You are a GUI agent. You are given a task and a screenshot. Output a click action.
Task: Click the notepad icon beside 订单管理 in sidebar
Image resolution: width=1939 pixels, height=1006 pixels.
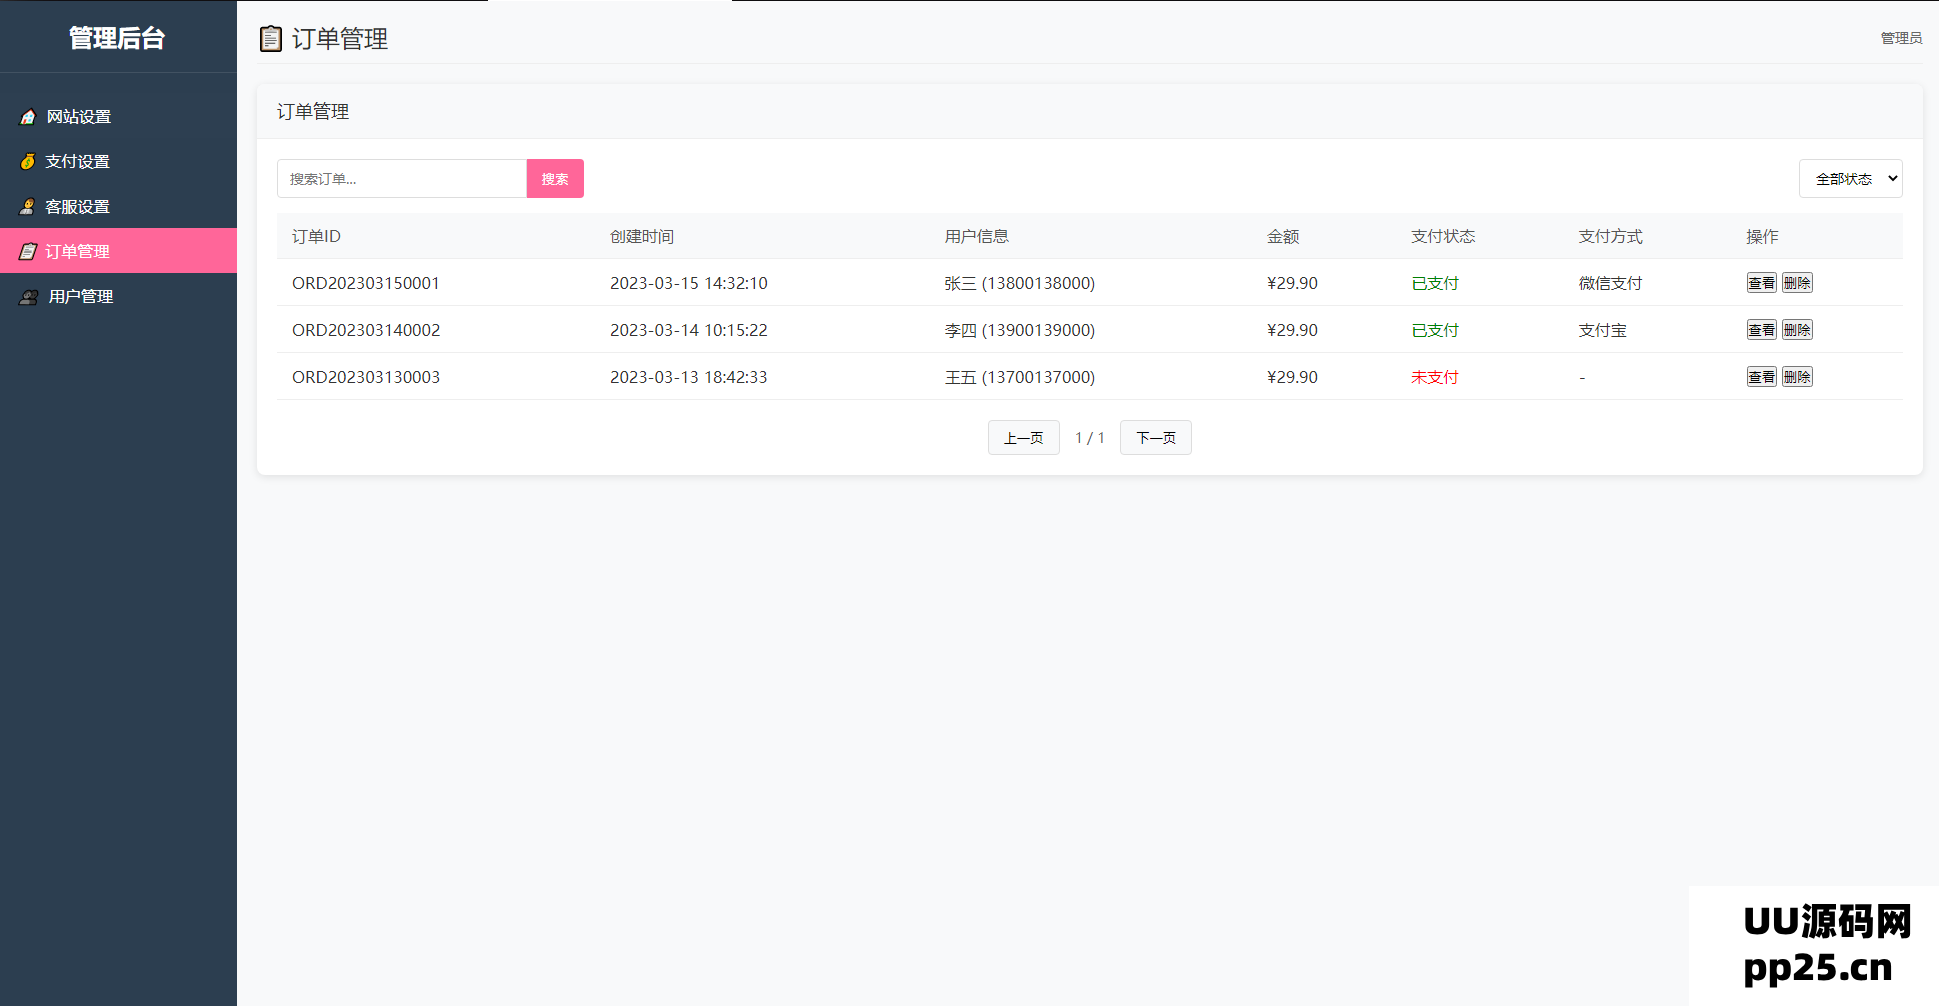28,252
